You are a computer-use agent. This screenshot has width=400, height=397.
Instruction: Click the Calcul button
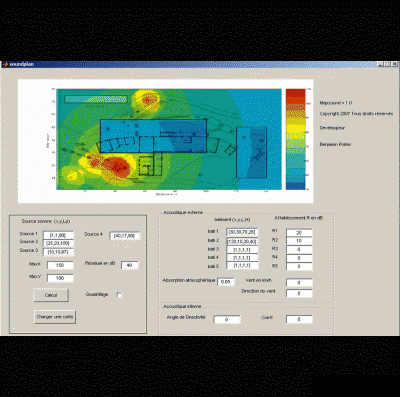coord(51,295)
